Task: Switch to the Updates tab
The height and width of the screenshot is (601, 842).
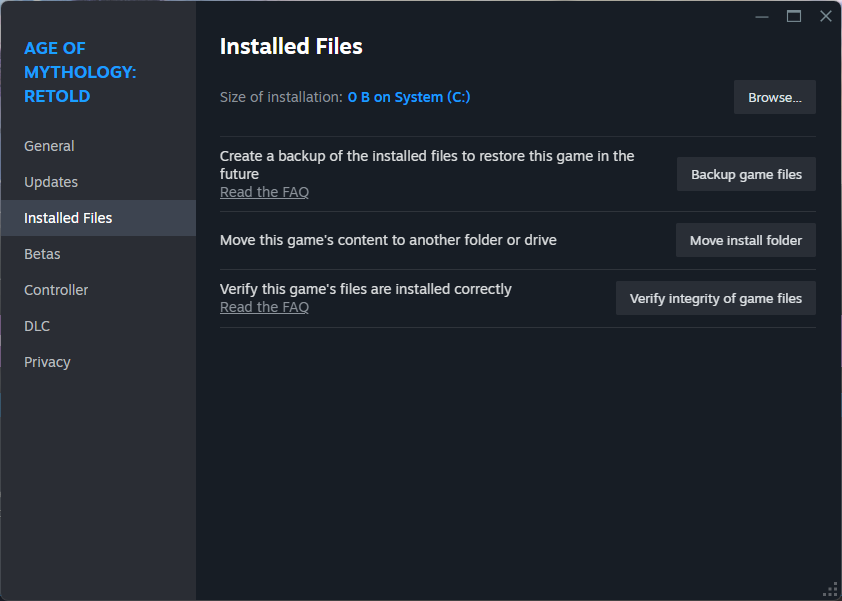Action: pos(51,182)
